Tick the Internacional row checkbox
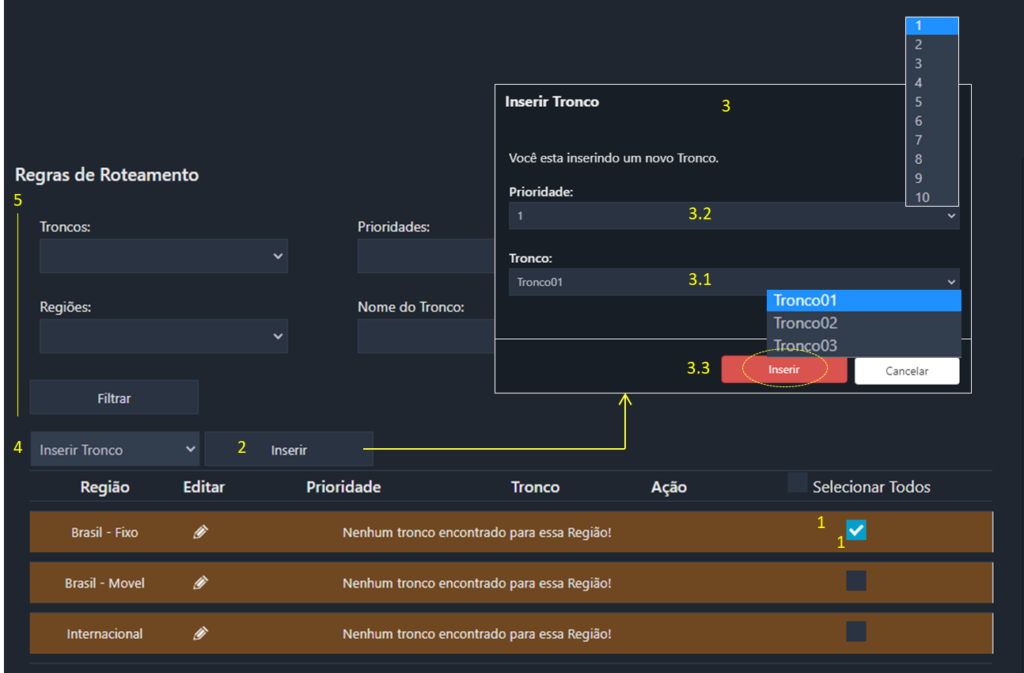Screen dimensions: 1024x673 856,631
